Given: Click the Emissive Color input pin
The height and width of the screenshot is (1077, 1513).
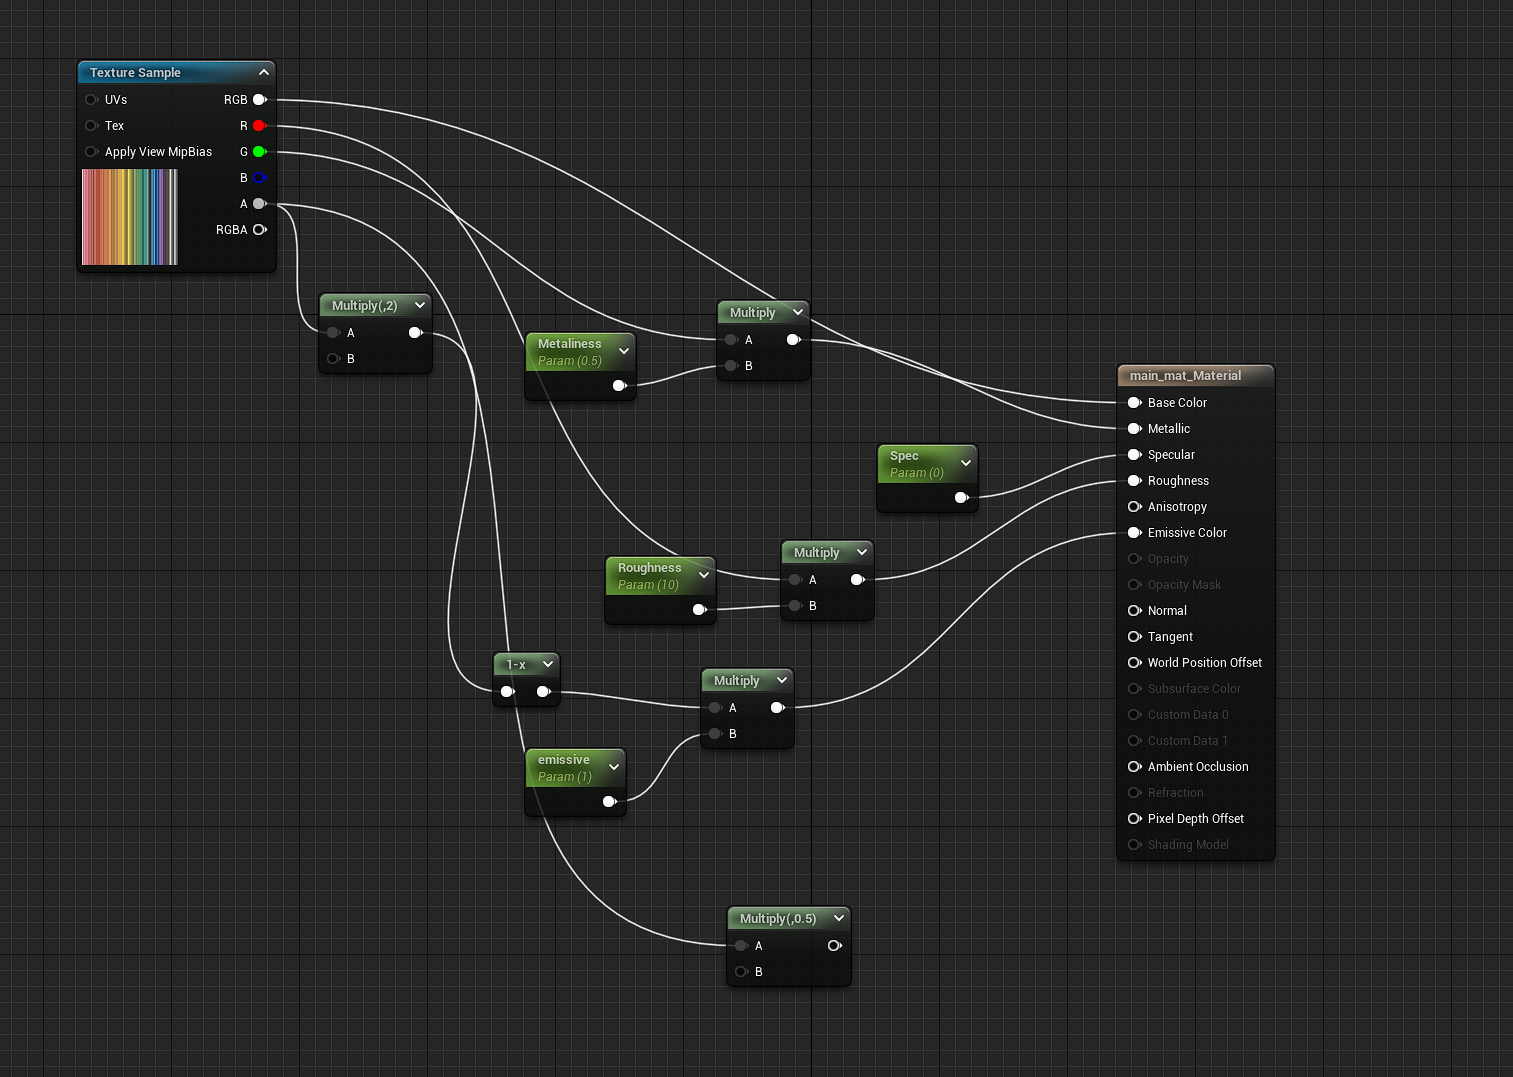Looking at the screenshot, I should tap(1135, 533).
